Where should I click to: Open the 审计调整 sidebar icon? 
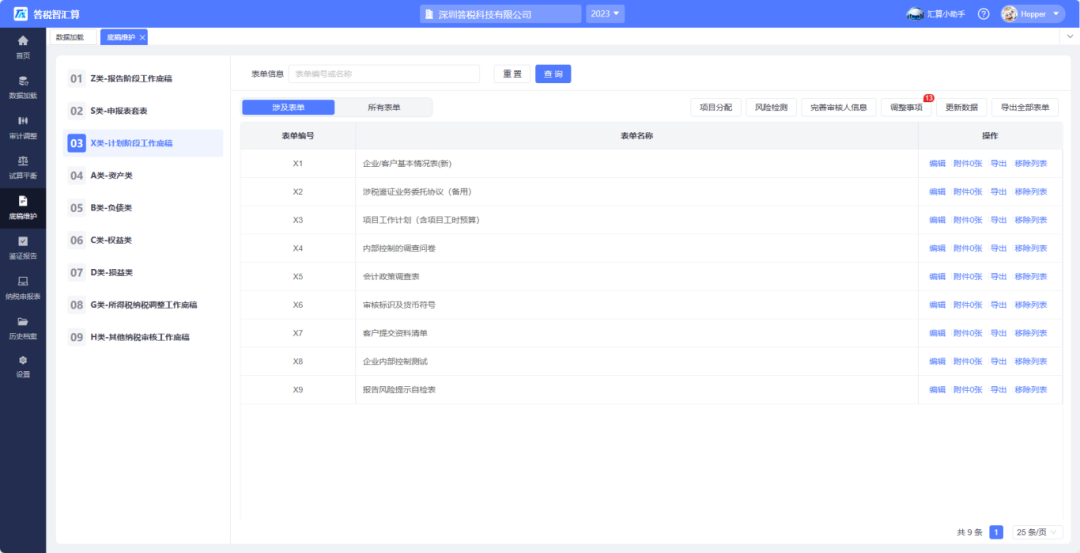point(23,121)
